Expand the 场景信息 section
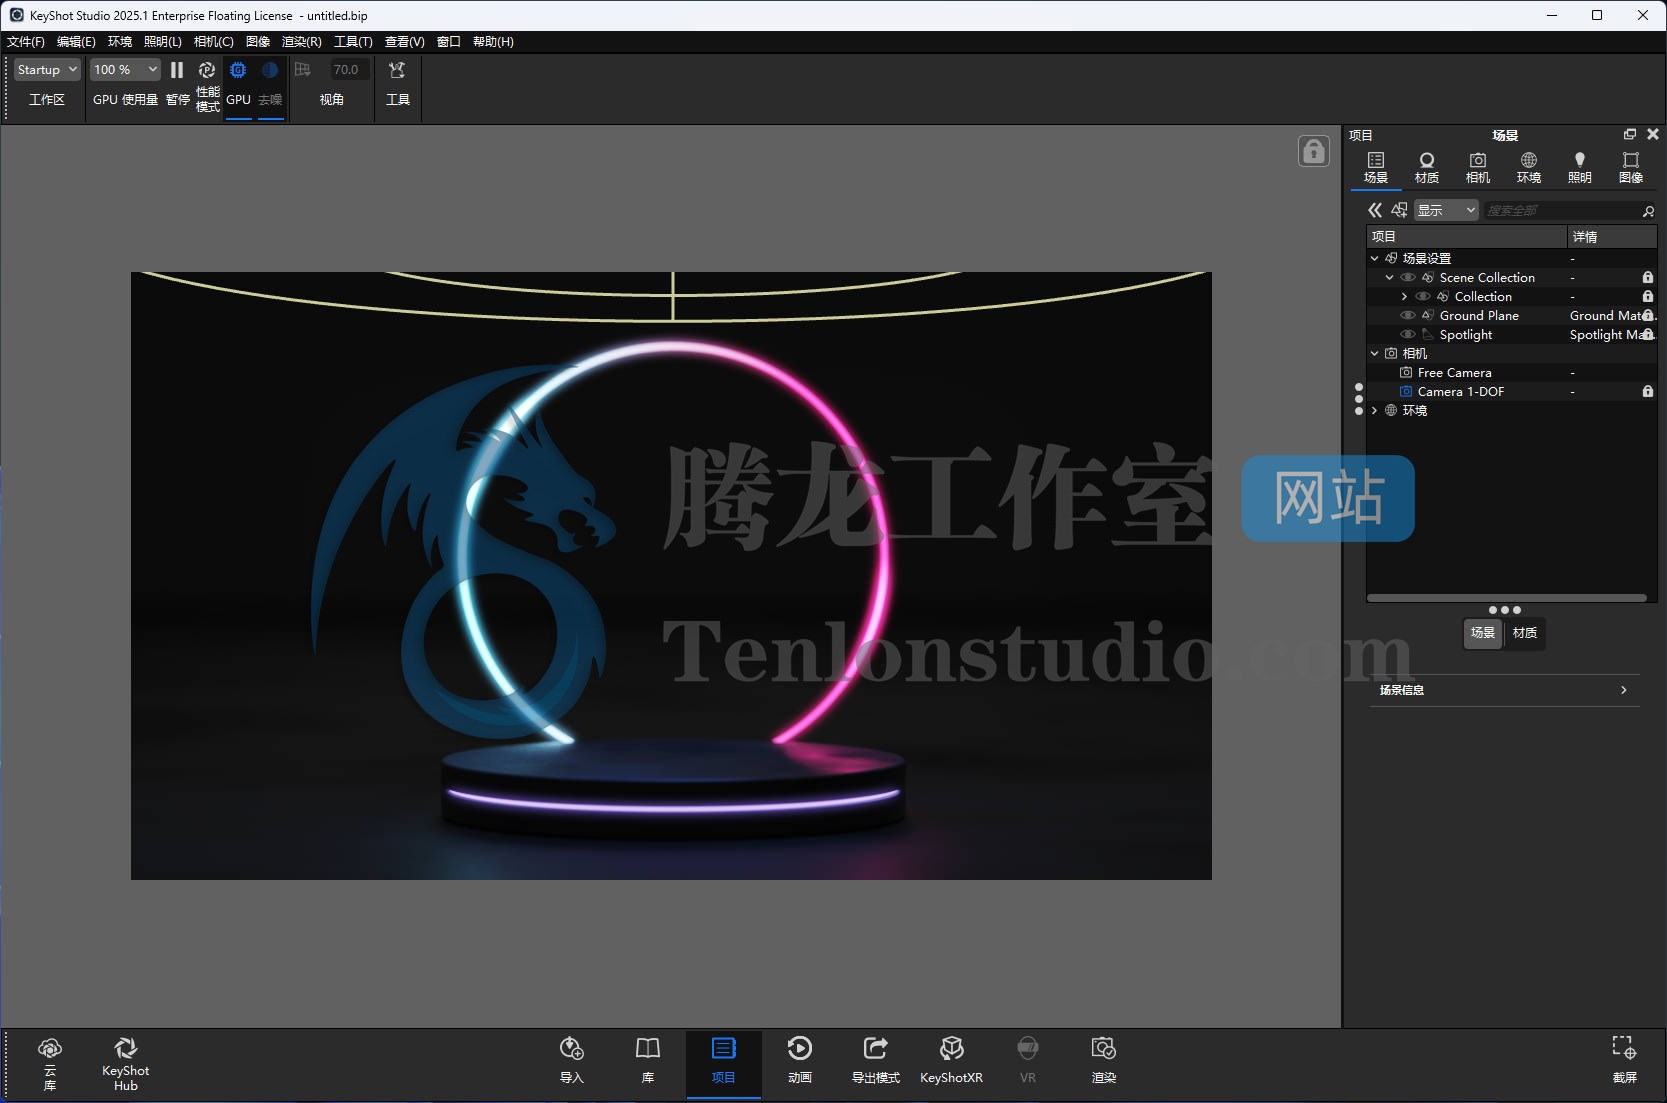1667x1103 pixels. tap(1506, 690)
